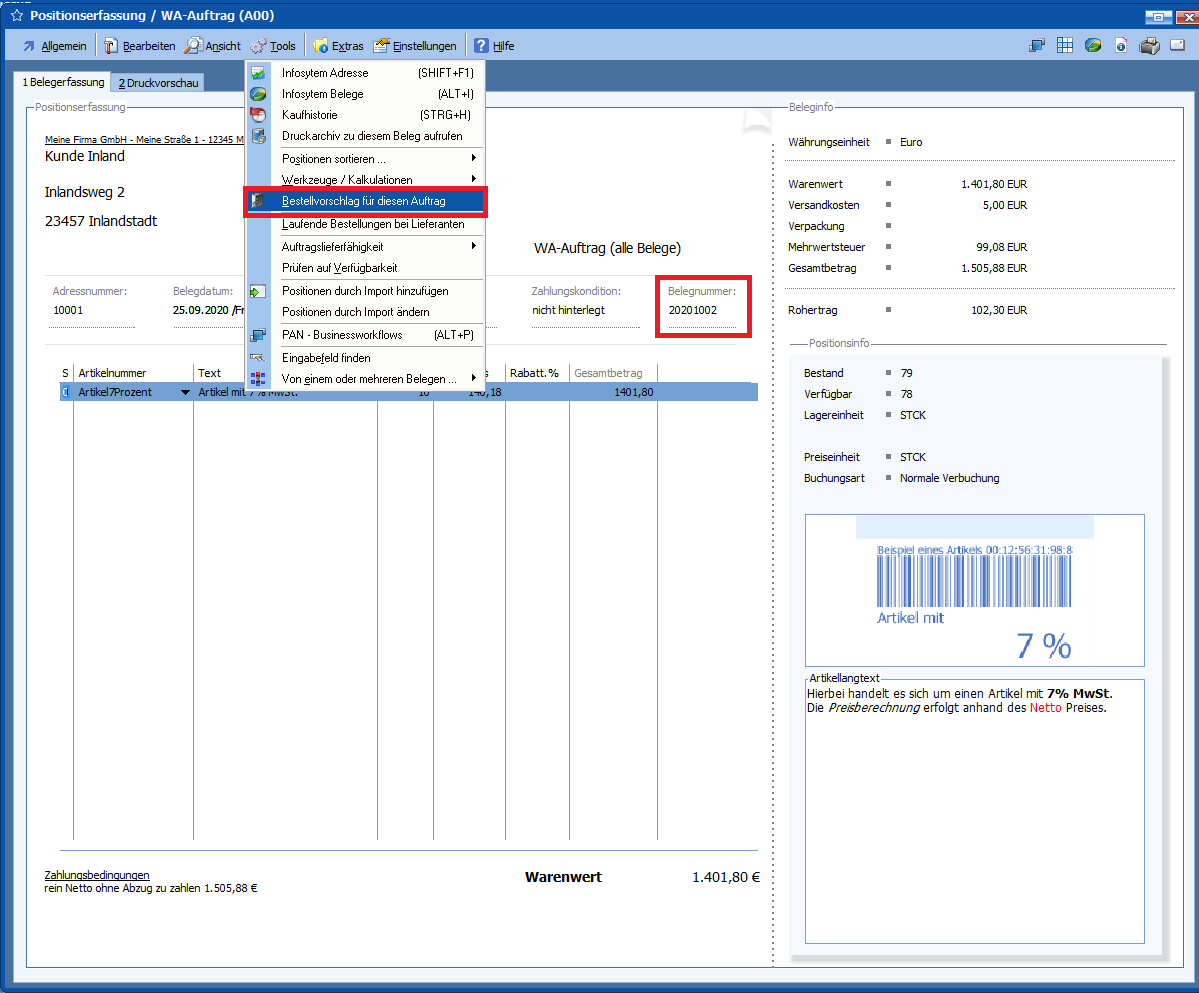The image size is (1199, 993).
Task: Click the Zahlungsbedingungen link
Action: (x=97, y=875)
